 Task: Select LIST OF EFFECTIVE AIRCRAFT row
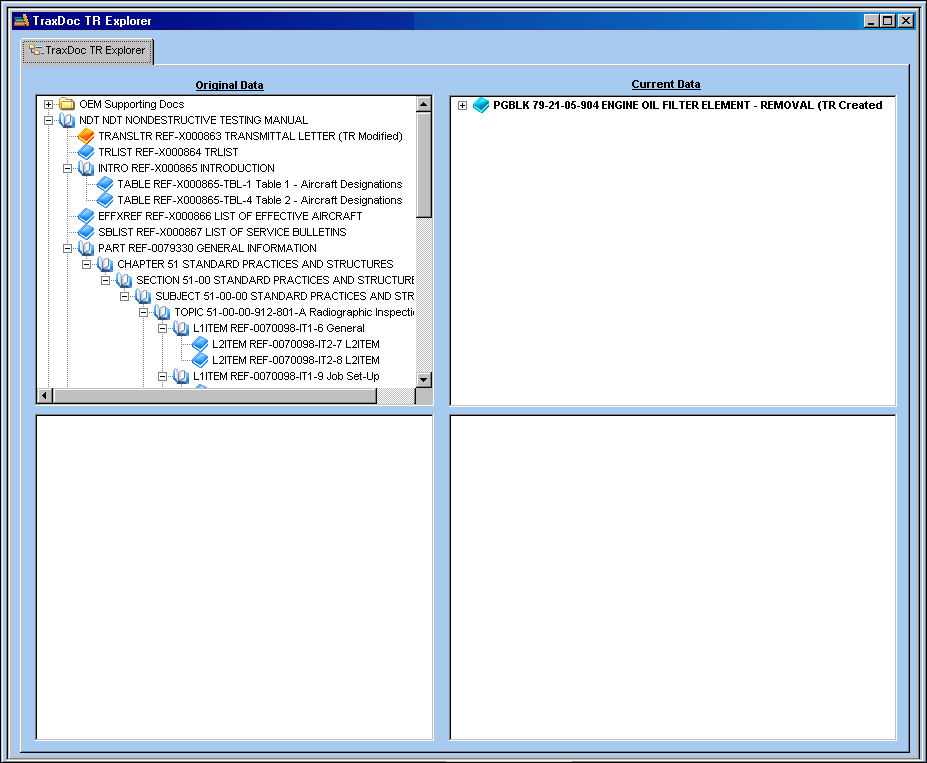[230, 216]
